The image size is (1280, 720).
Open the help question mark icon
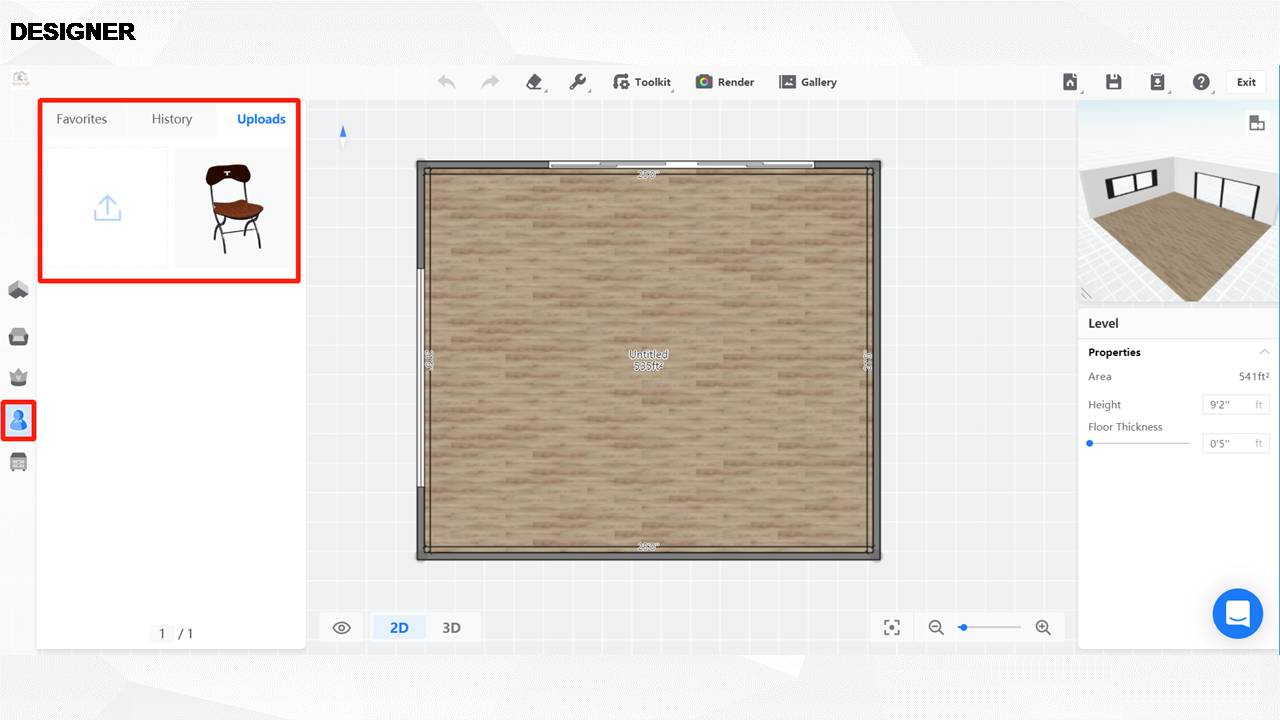1201,82
